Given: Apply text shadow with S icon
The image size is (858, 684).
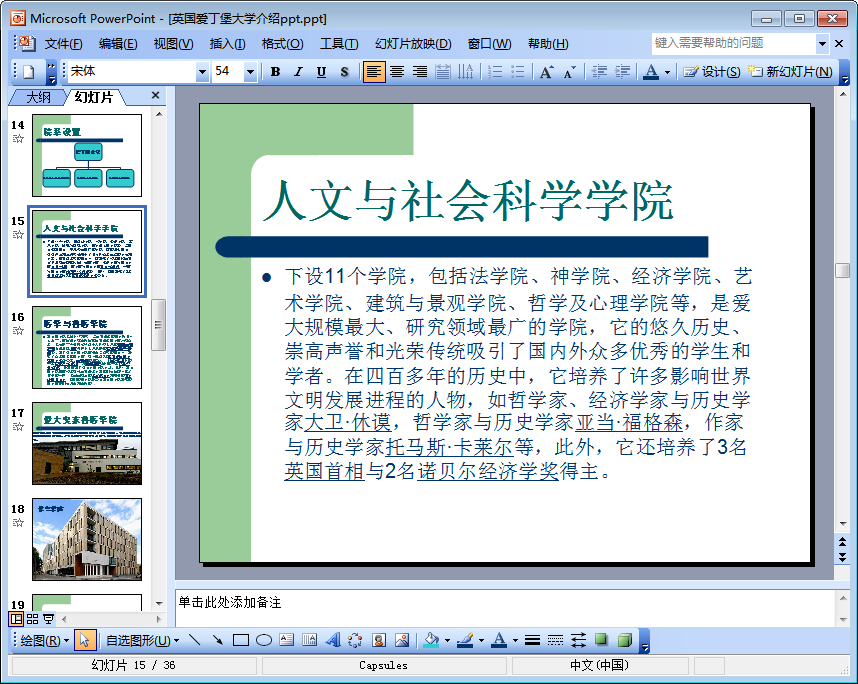Looking at the screenshot, I should (344, 72).
